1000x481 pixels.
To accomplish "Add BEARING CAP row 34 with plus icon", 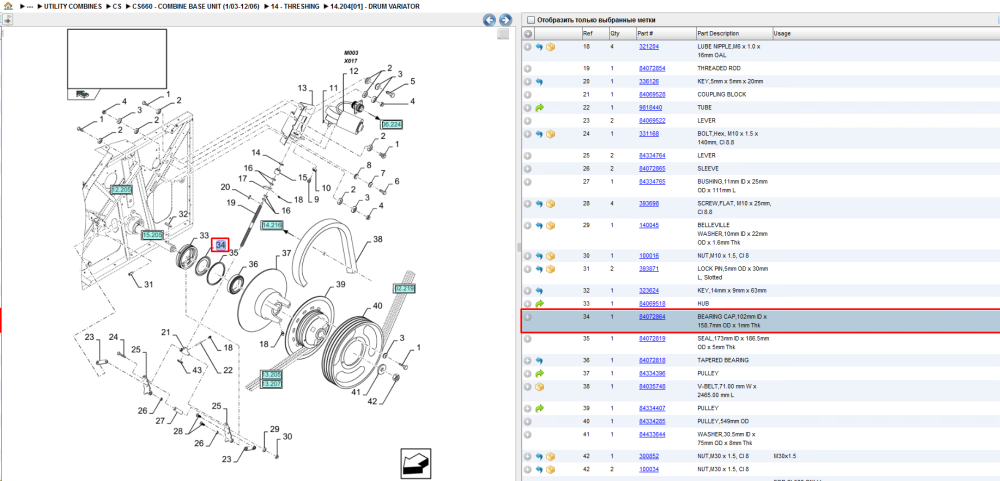I will click(x=528, y=317).
